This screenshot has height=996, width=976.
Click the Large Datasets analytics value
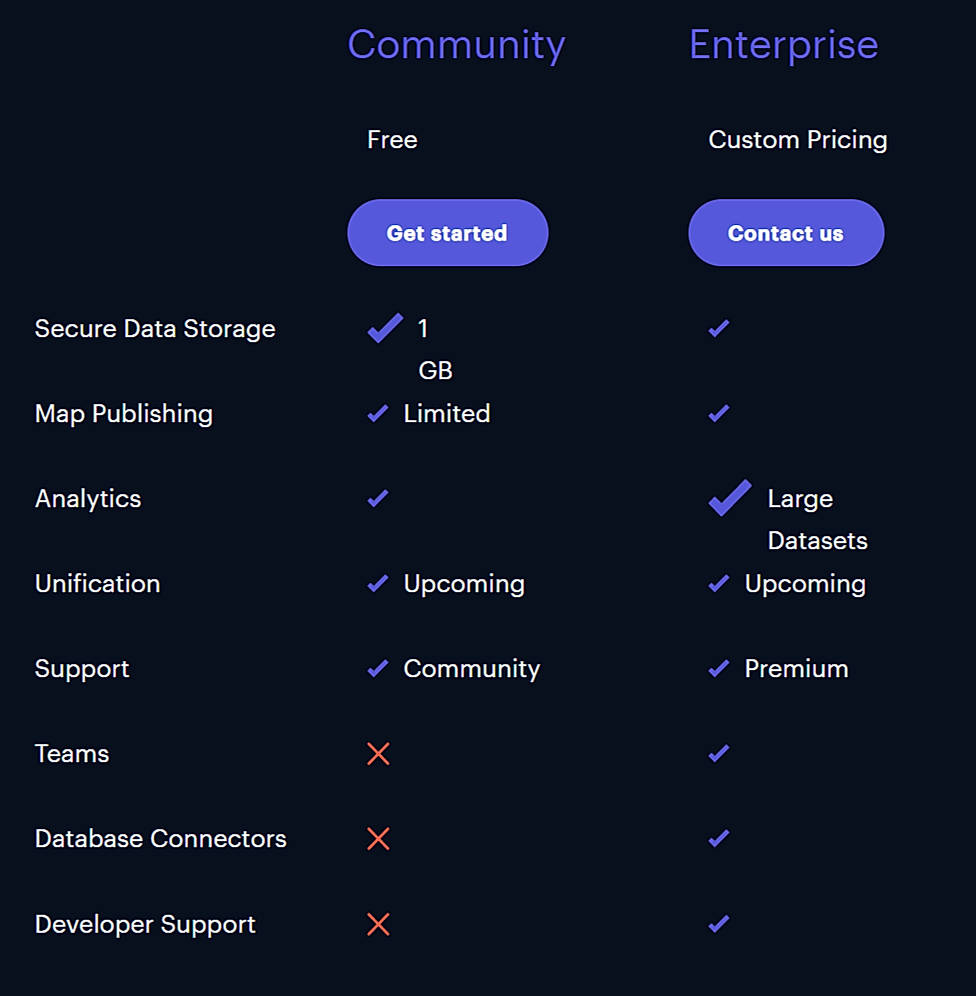818,520
